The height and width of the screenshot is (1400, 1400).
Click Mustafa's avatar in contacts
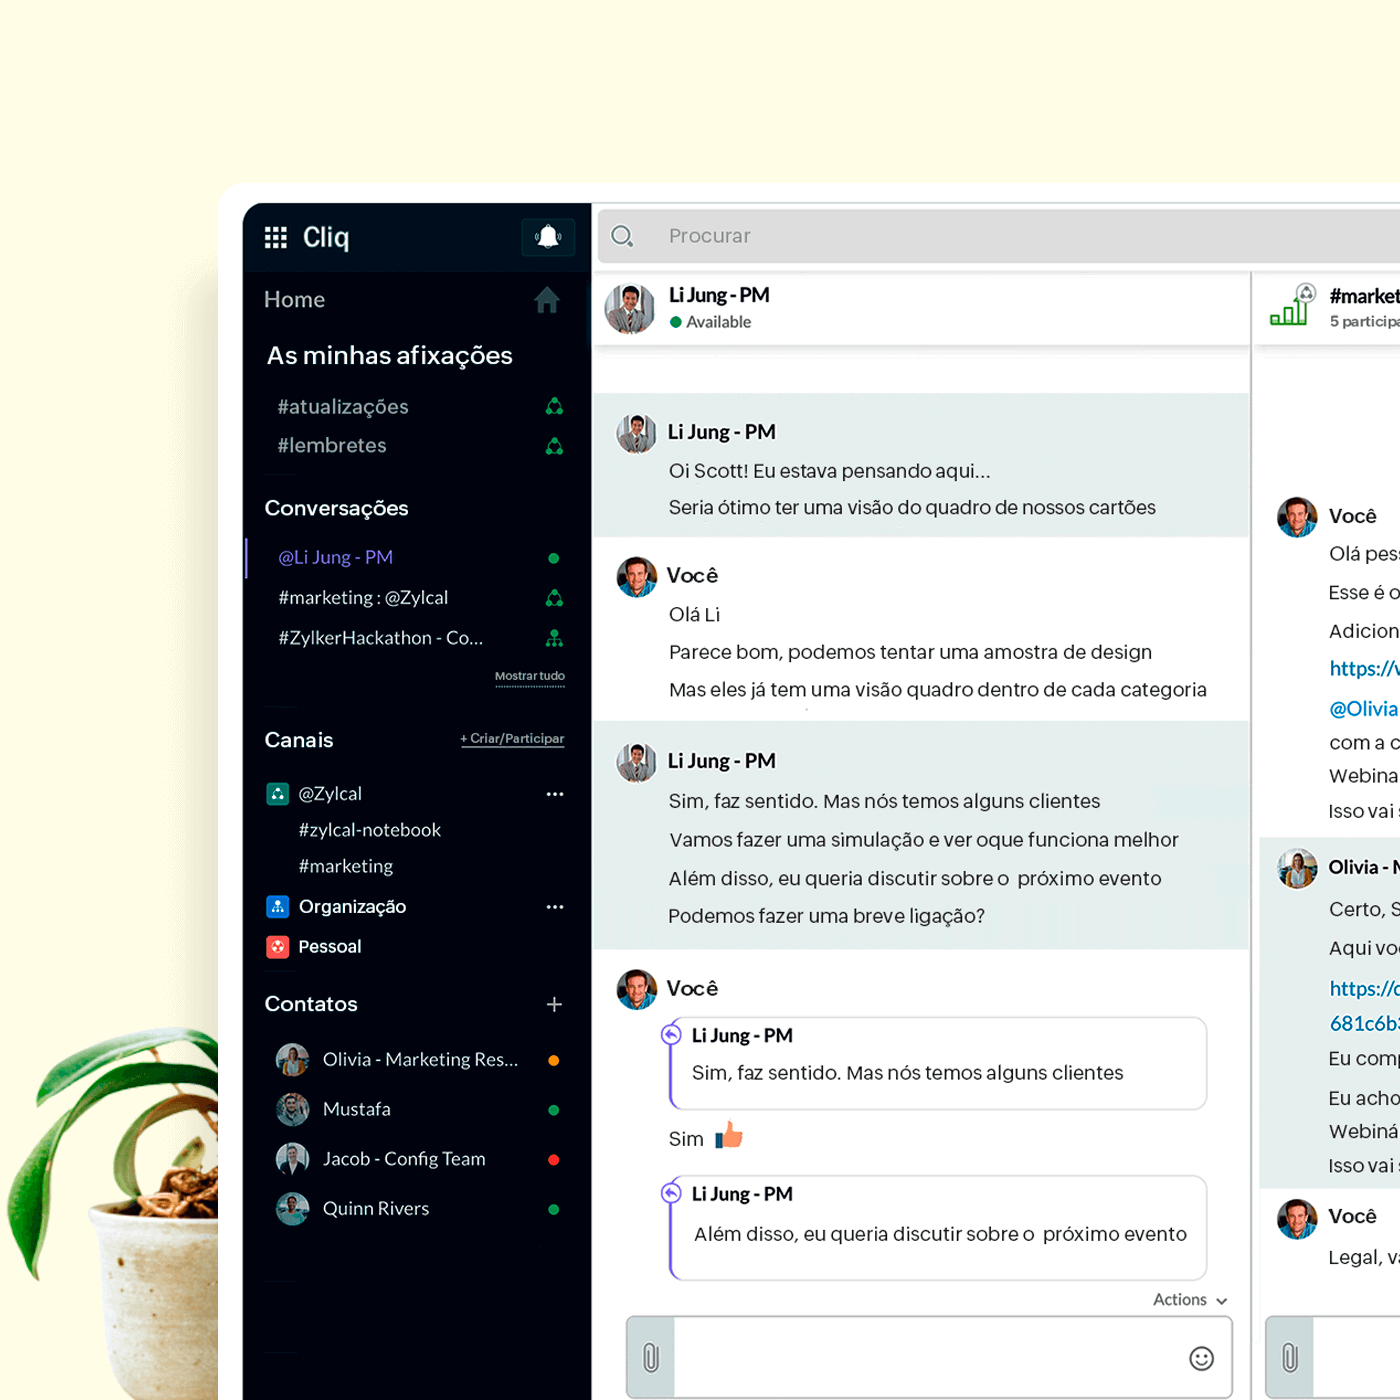point(292,1110)
